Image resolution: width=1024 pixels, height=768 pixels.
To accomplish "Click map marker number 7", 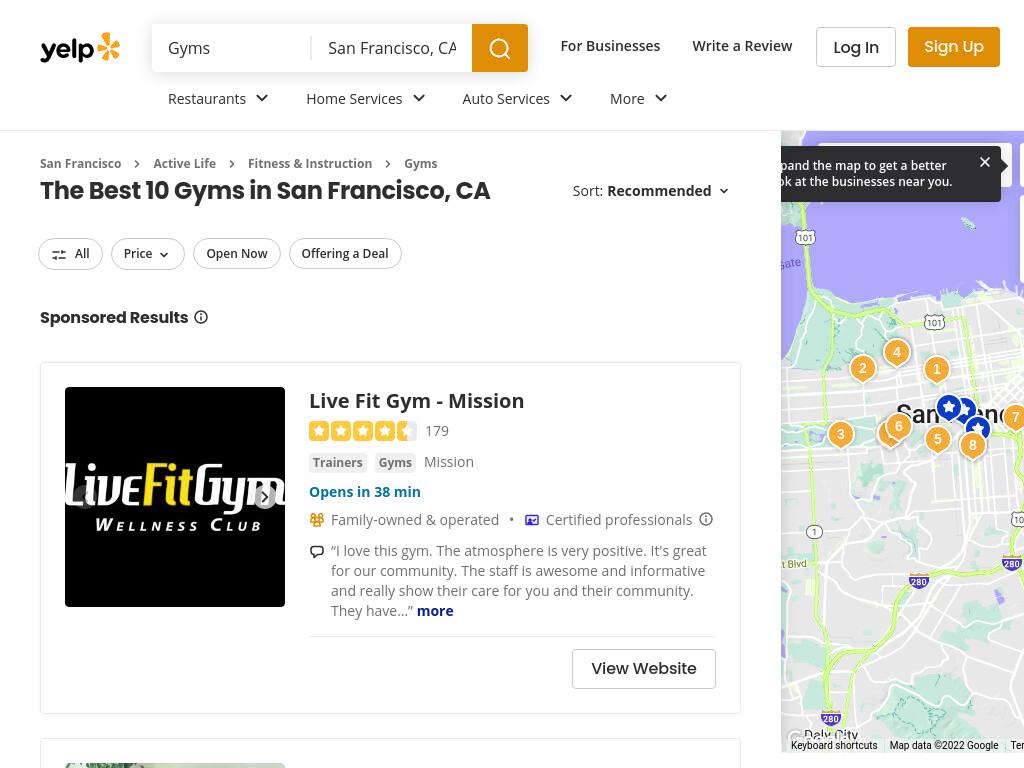I will 1014,417.
